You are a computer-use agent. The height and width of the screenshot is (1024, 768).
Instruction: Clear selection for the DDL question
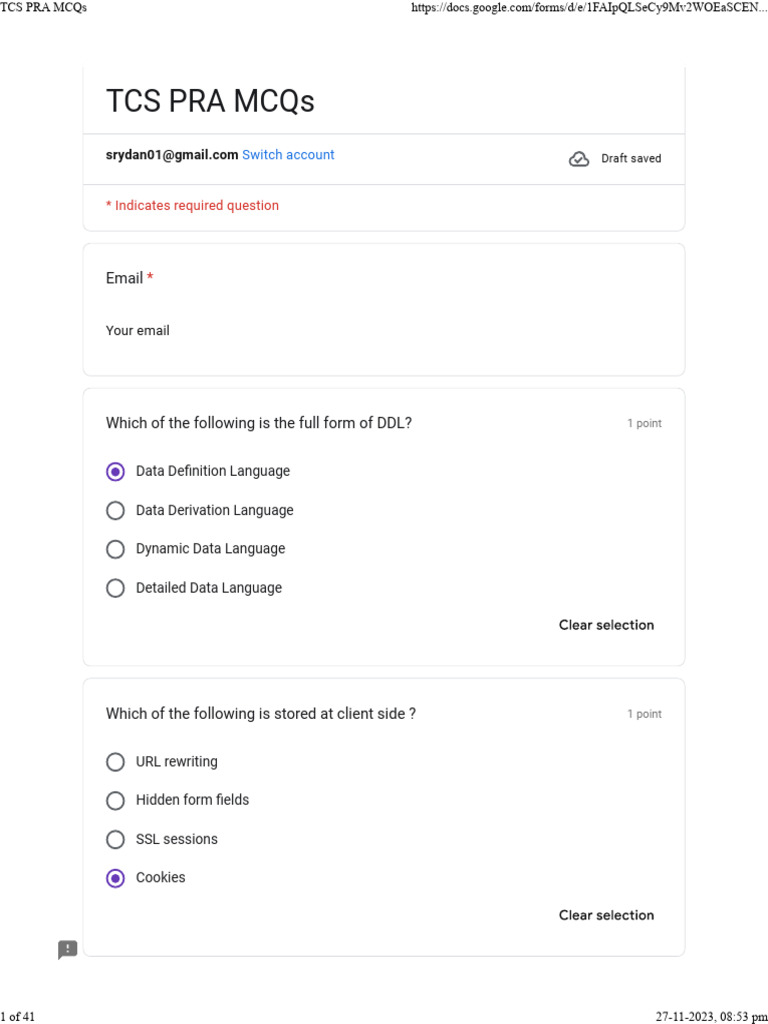(606, 625)
